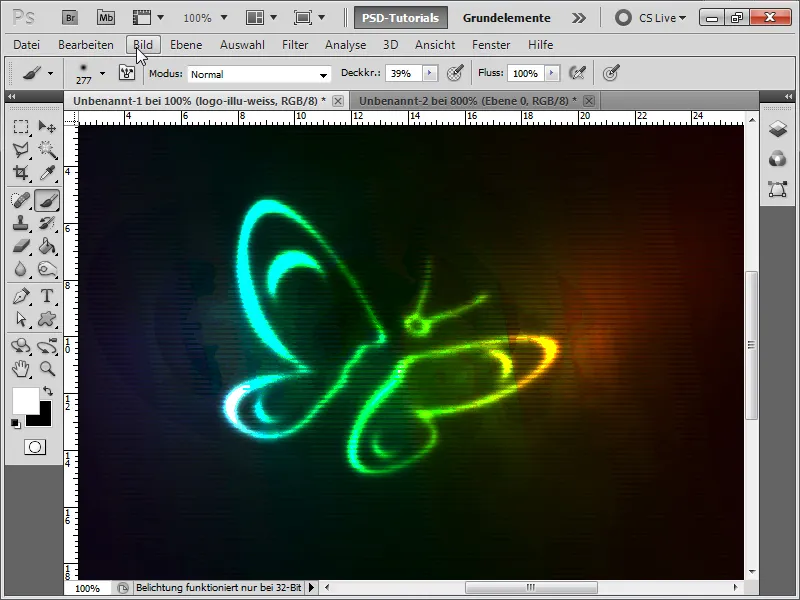Open the Paths panel icon

pyautogui.click(x=778, y=189)
